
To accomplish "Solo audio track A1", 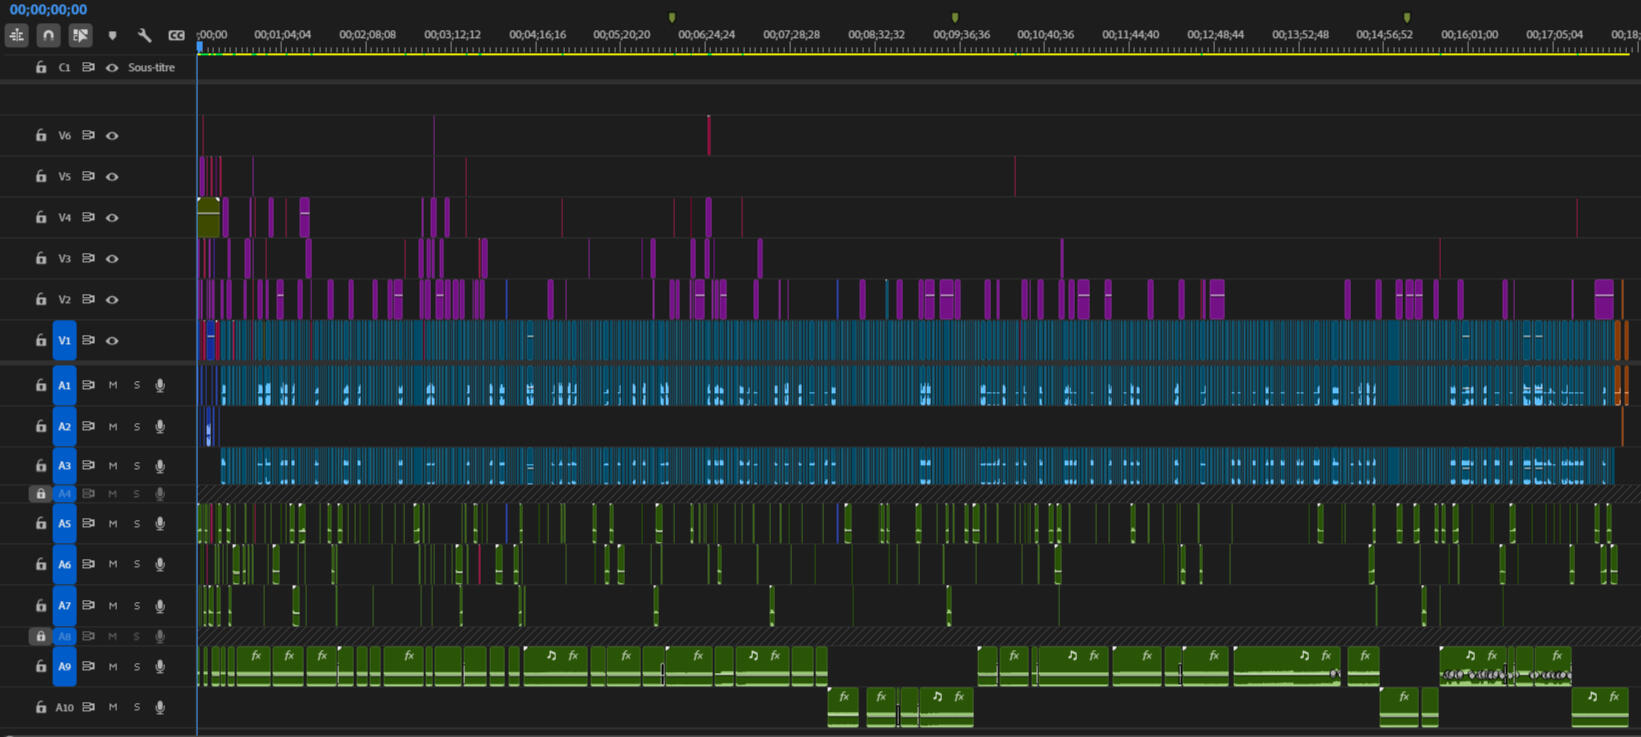I will pyautogui.click(x=137, y=385).
